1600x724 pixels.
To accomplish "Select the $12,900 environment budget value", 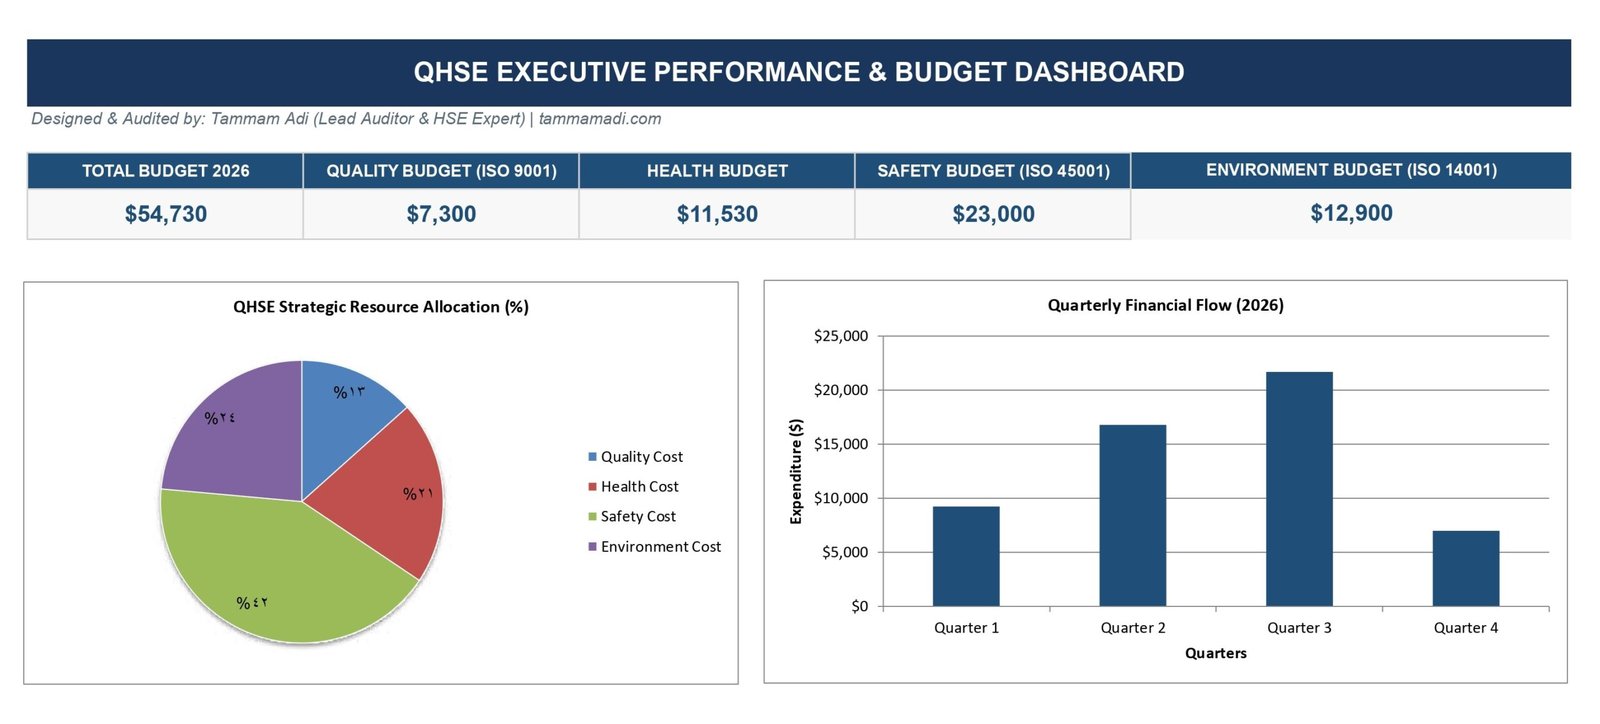I will (x=1351, y=213).
